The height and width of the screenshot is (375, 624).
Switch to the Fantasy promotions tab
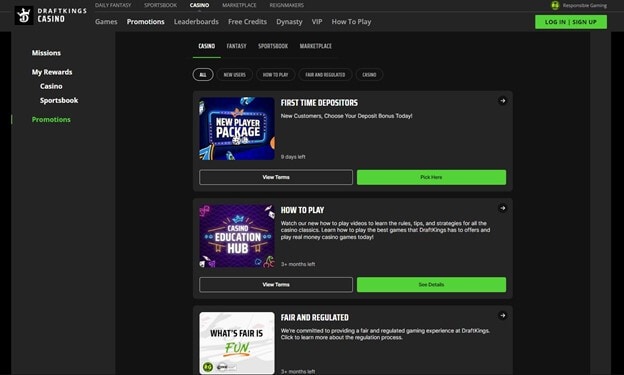pyautogui.click(x=236, y=46)
